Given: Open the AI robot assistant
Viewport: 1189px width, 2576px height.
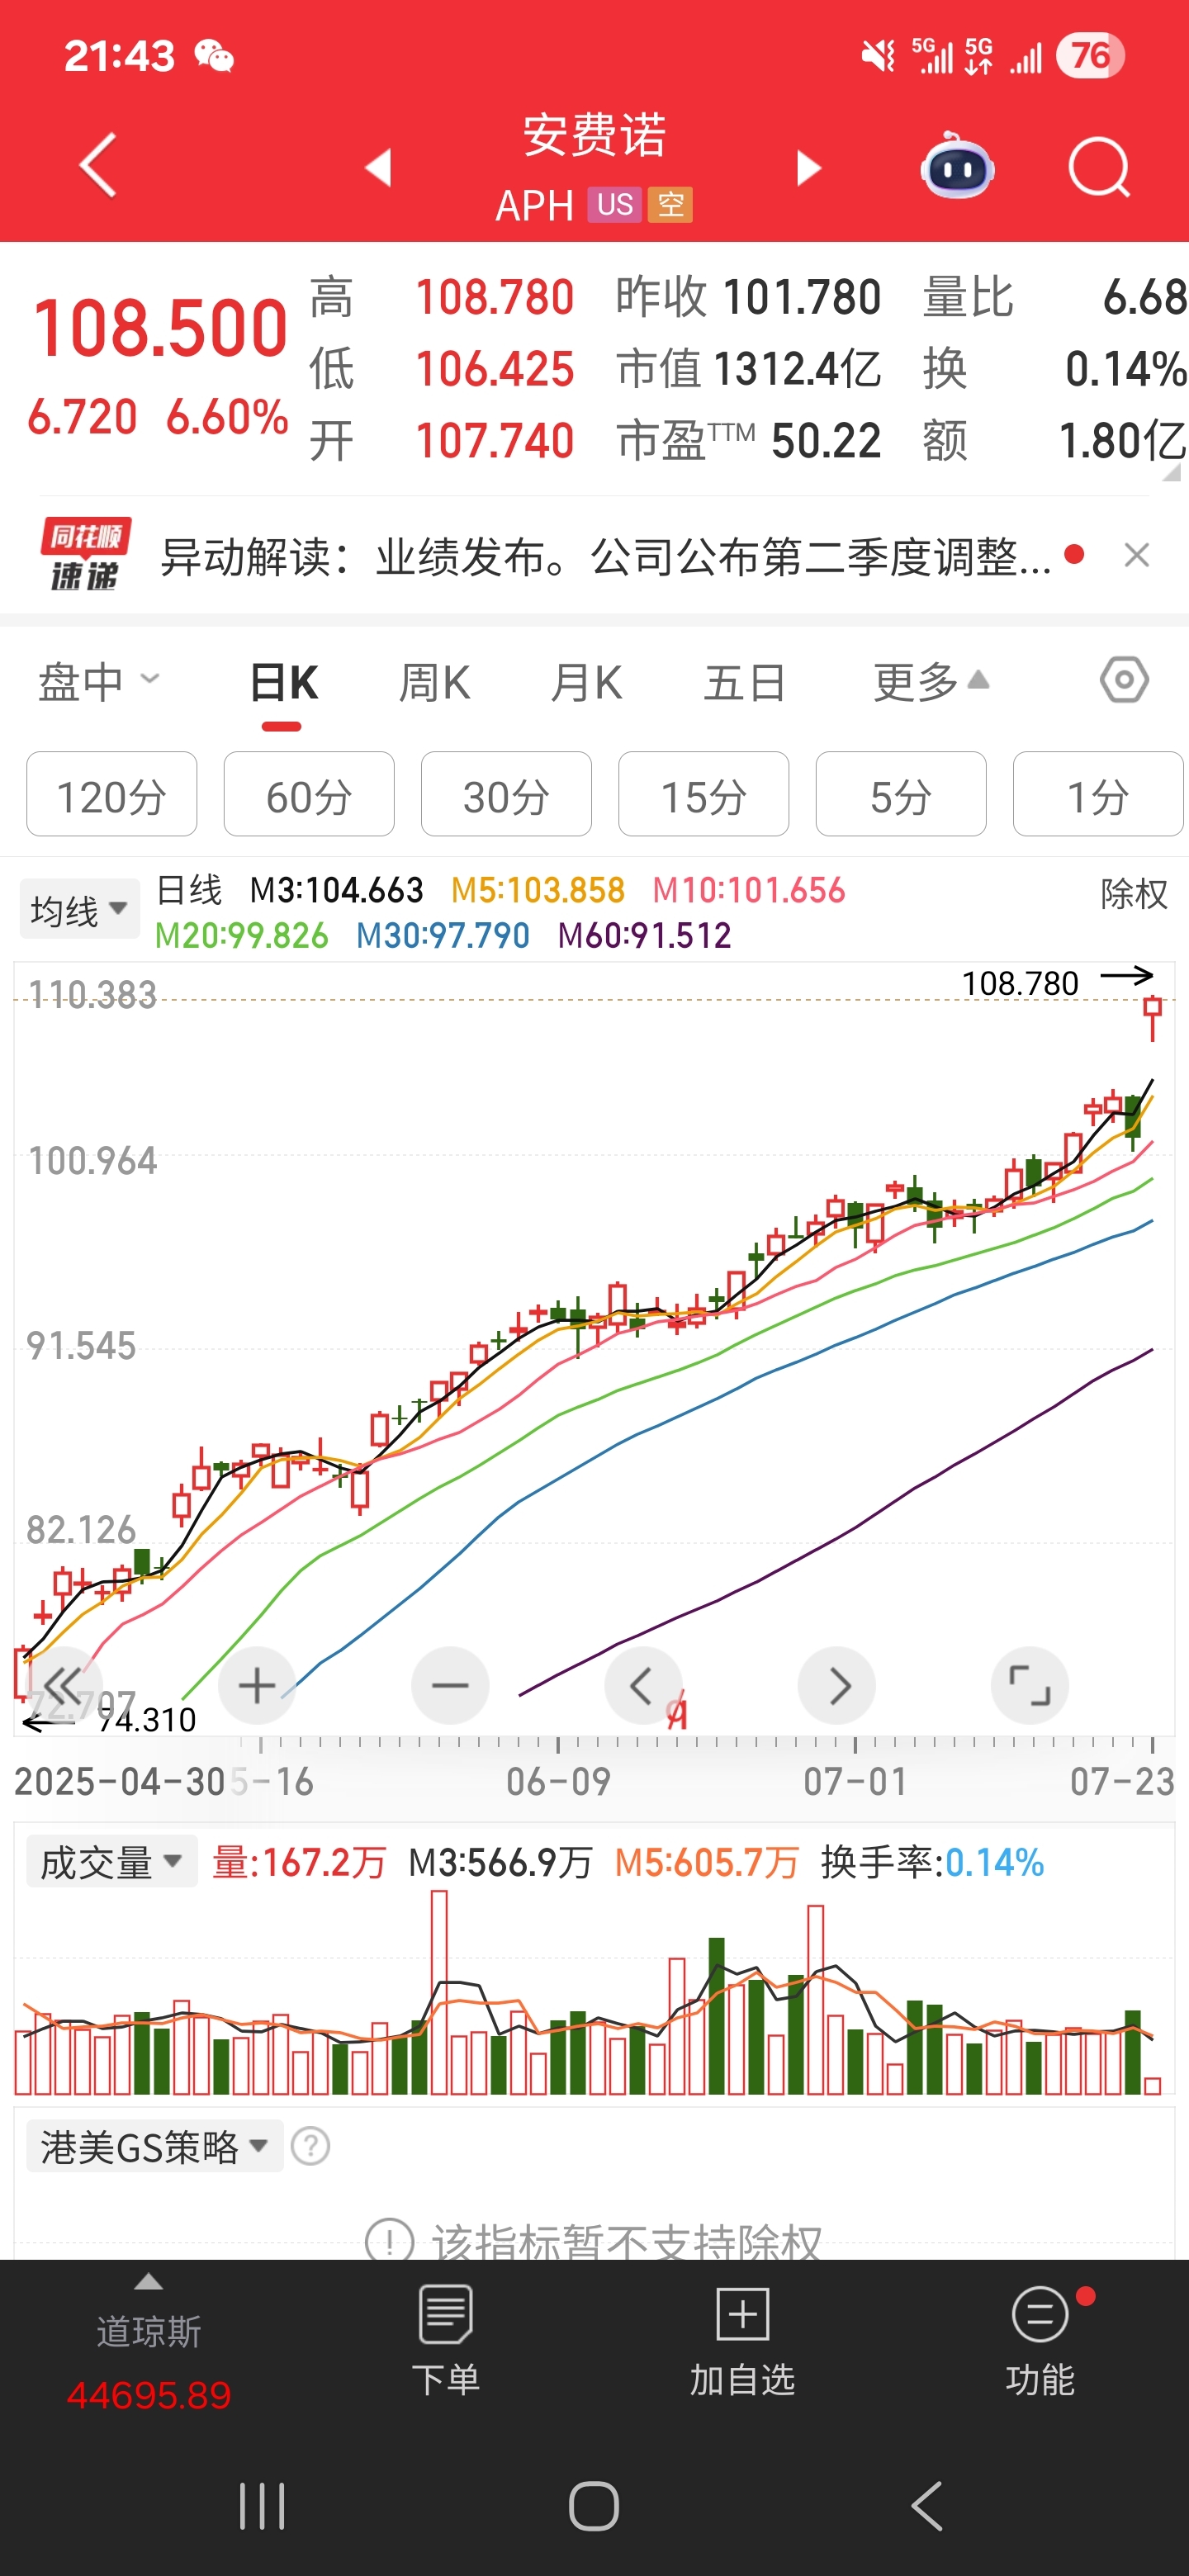Looking at the screenshot, I should [957, 166].
